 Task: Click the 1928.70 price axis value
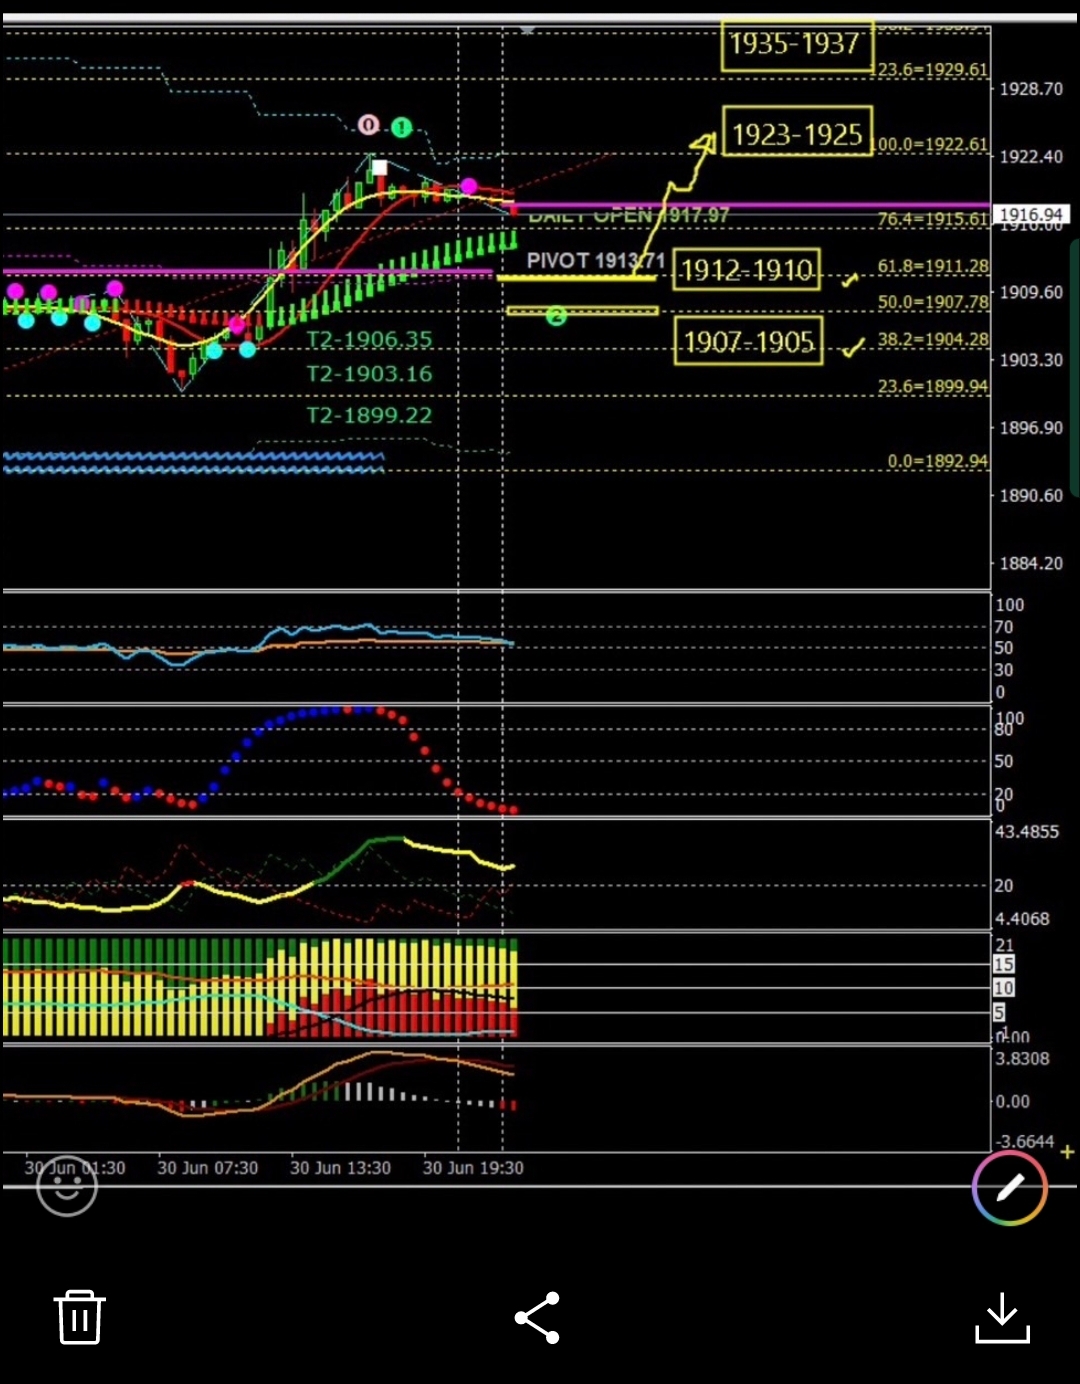(x=1031, y=89)
